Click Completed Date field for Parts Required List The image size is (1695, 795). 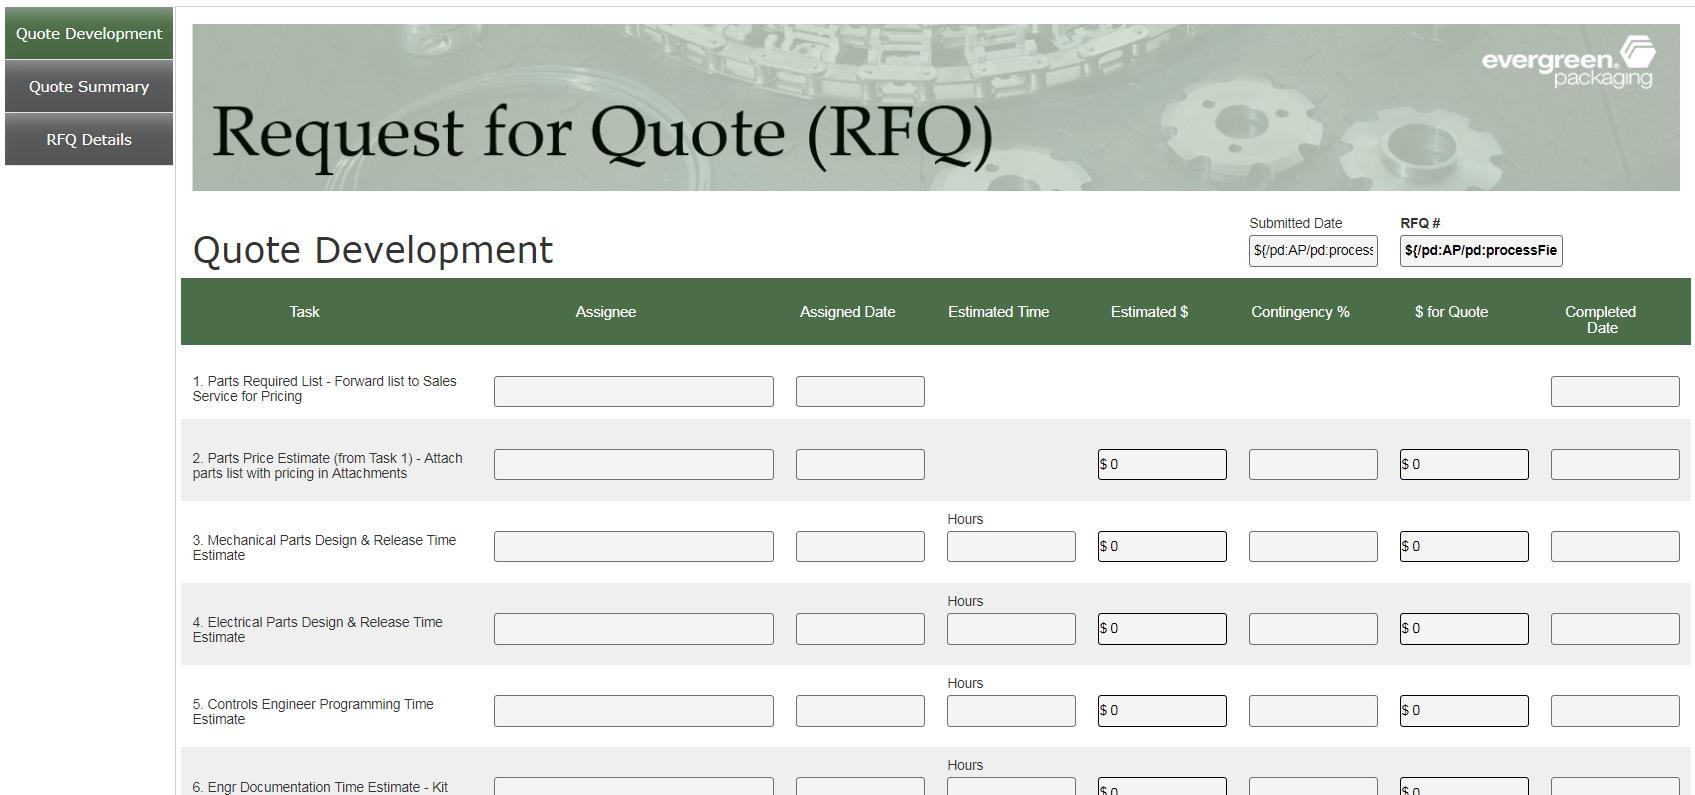1614,392
